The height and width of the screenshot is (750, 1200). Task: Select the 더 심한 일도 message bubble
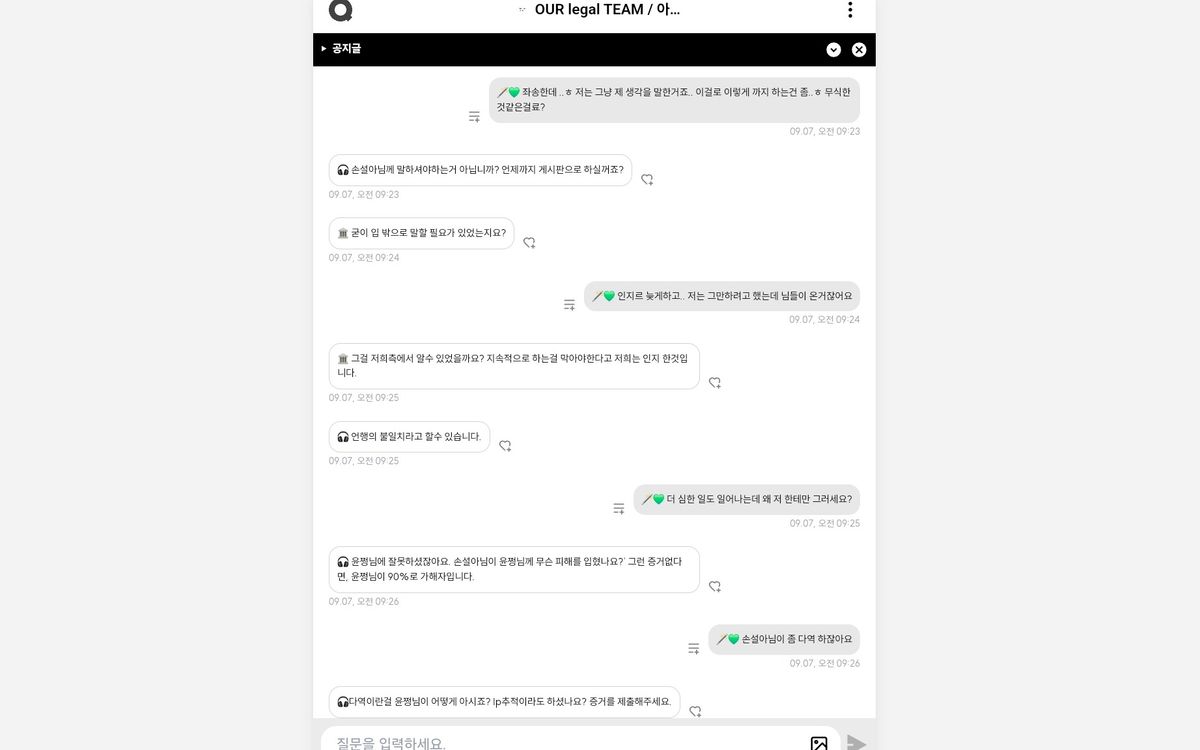pos(746,500)
